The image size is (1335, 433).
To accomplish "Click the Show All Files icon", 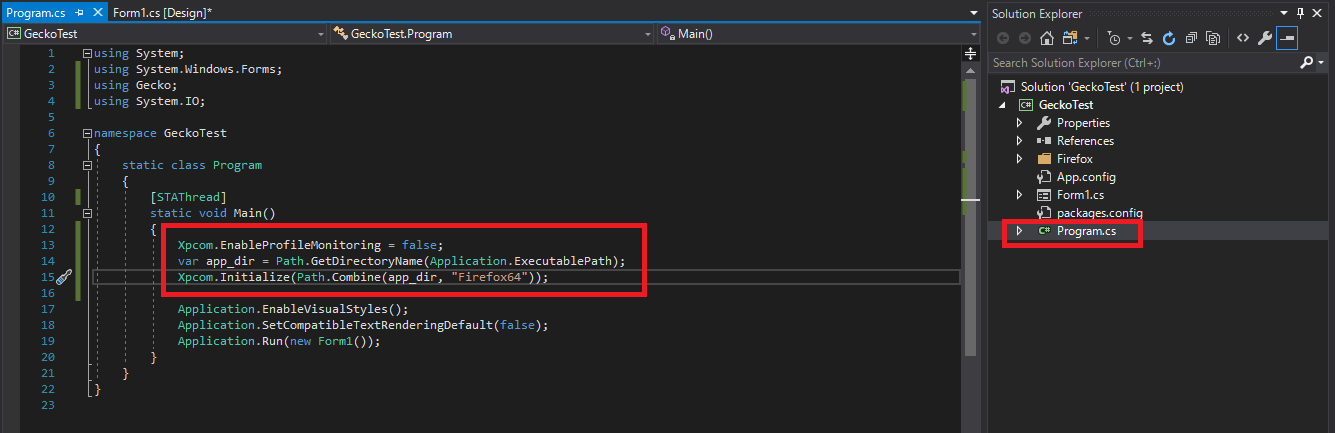I will click(1213, 38).
